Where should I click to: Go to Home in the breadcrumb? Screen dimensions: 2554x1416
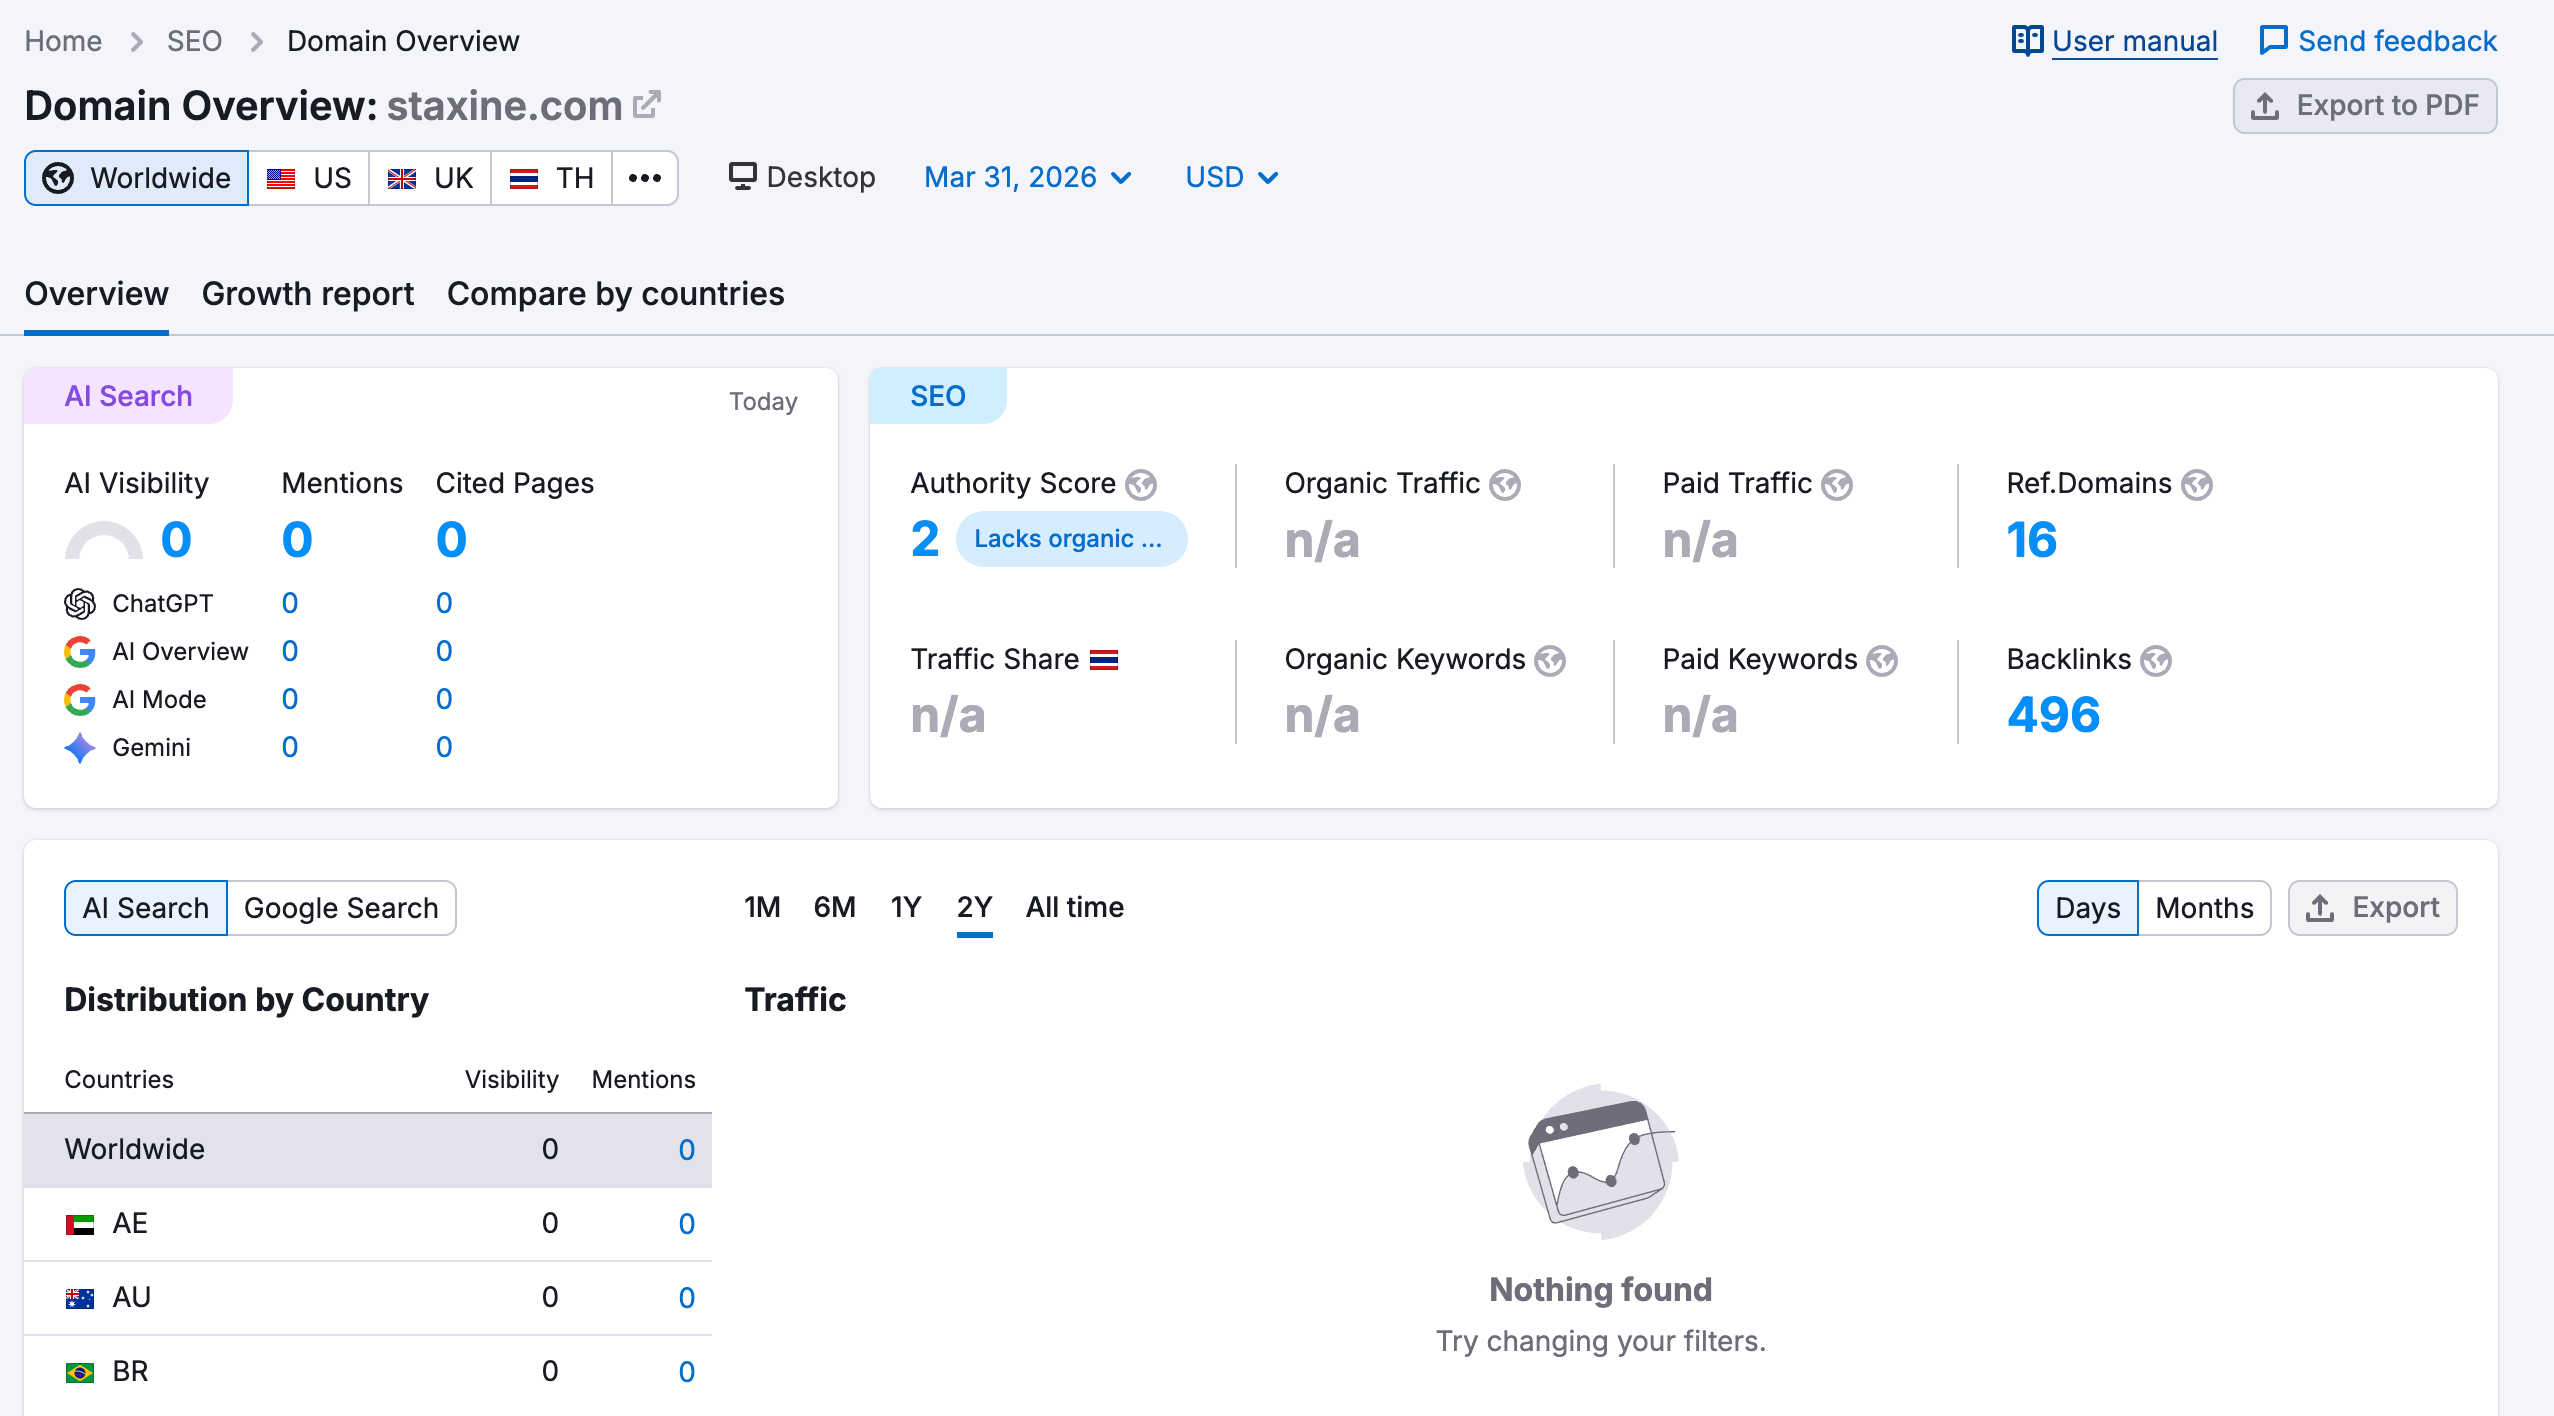coord(63,41)
